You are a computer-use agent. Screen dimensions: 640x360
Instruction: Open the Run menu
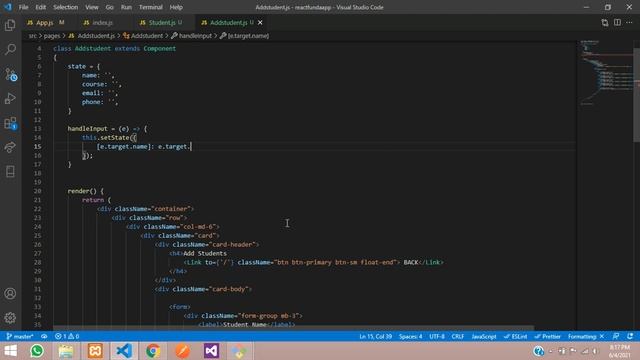coord(126,7)
